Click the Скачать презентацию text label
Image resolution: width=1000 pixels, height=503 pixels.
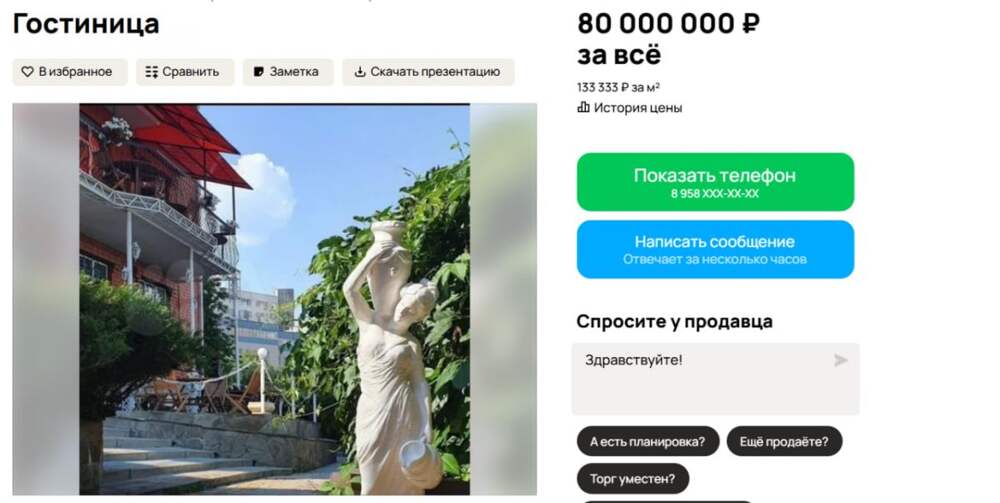click(435, 72)
